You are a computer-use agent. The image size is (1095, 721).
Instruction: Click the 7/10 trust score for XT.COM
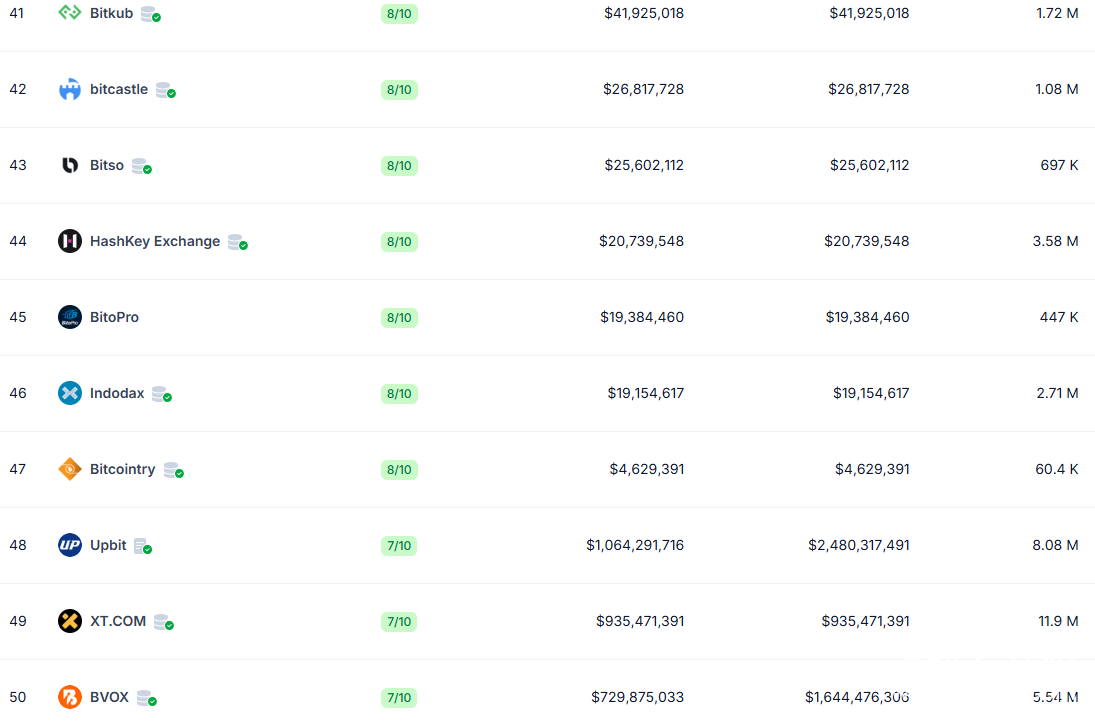pos(399,622)
